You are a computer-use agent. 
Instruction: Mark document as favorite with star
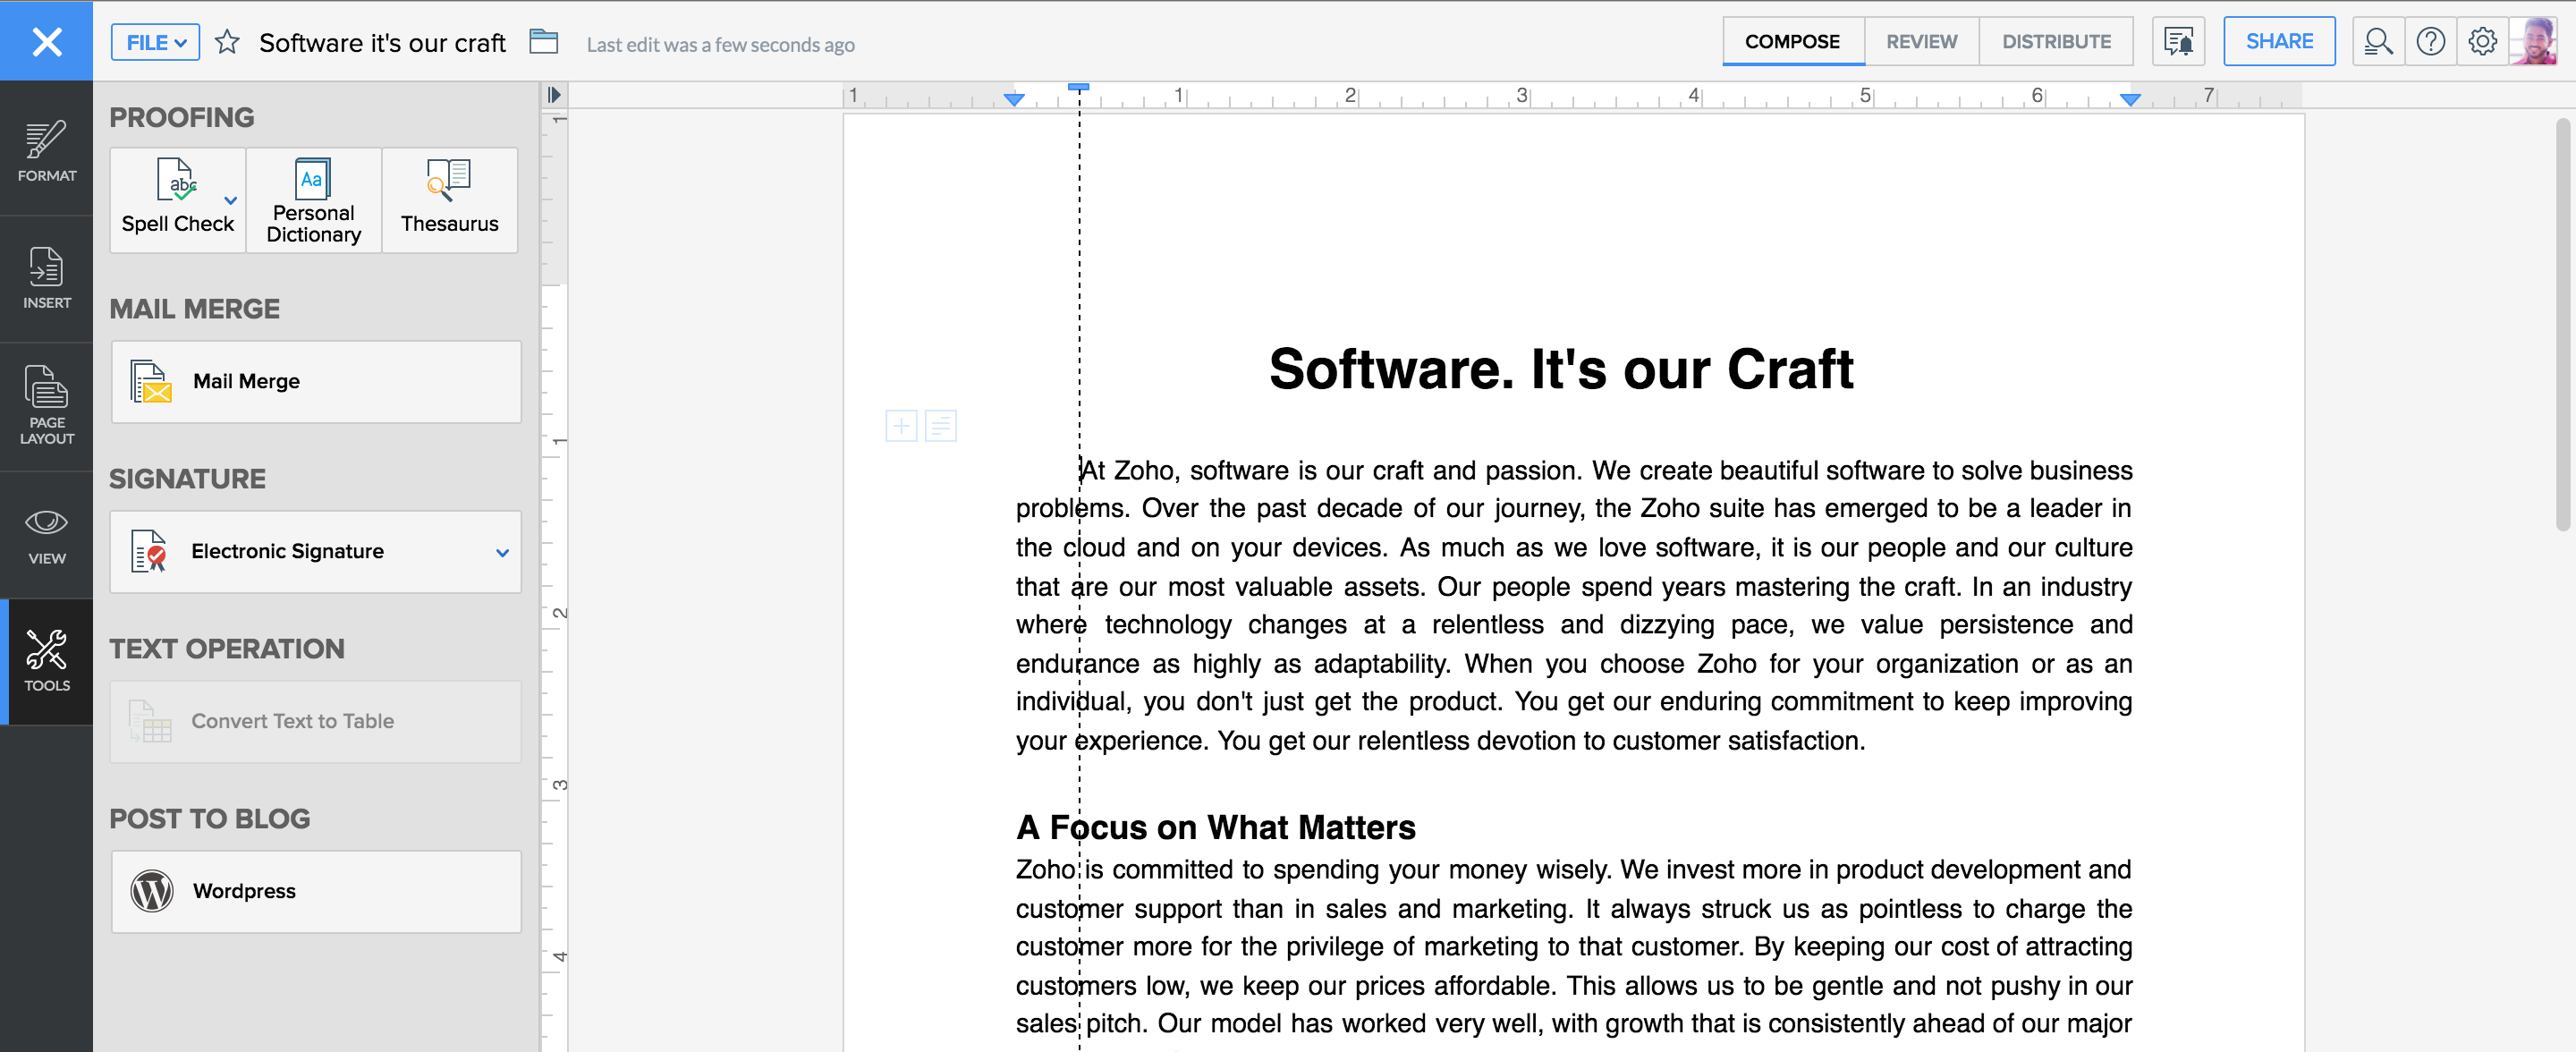[227, 42]
